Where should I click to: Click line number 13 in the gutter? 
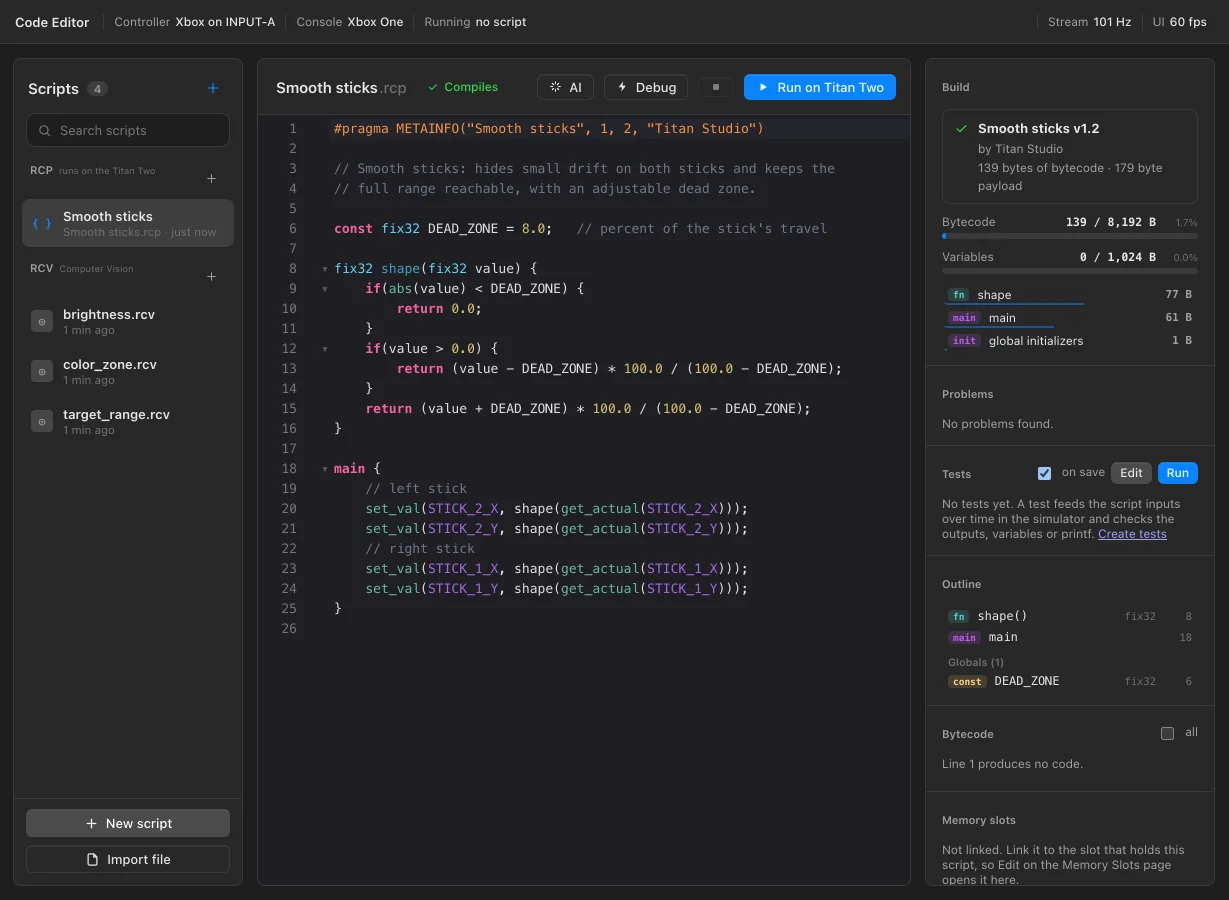290,369
